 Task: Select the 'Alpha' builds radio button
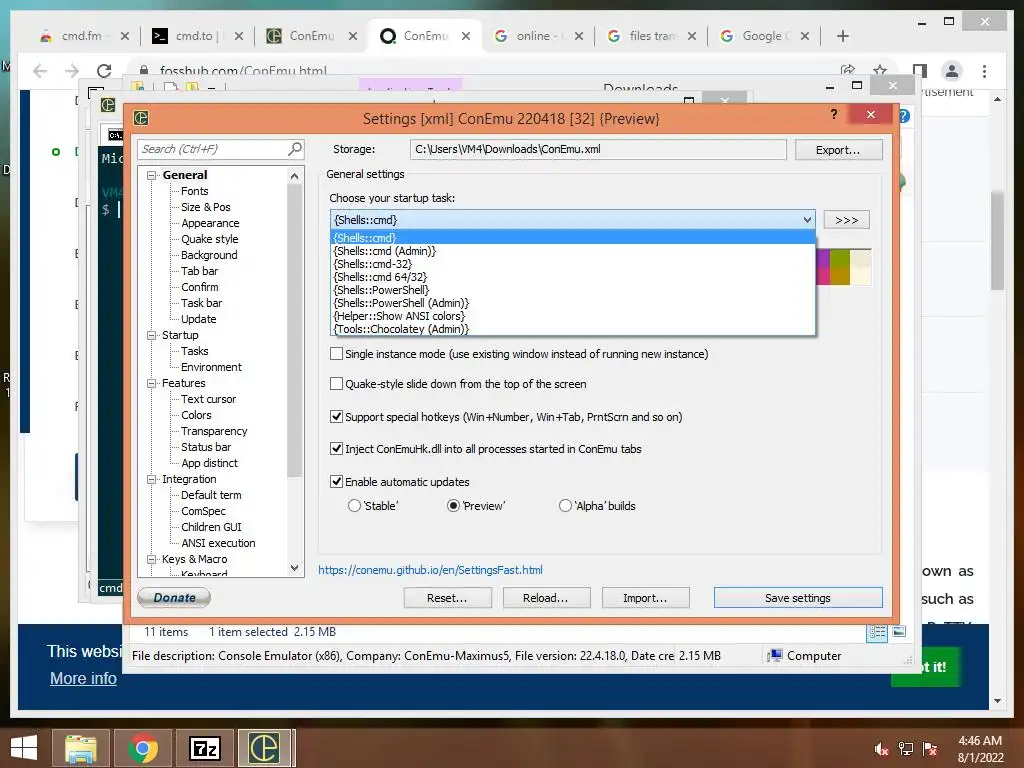(x=566, y=505)
